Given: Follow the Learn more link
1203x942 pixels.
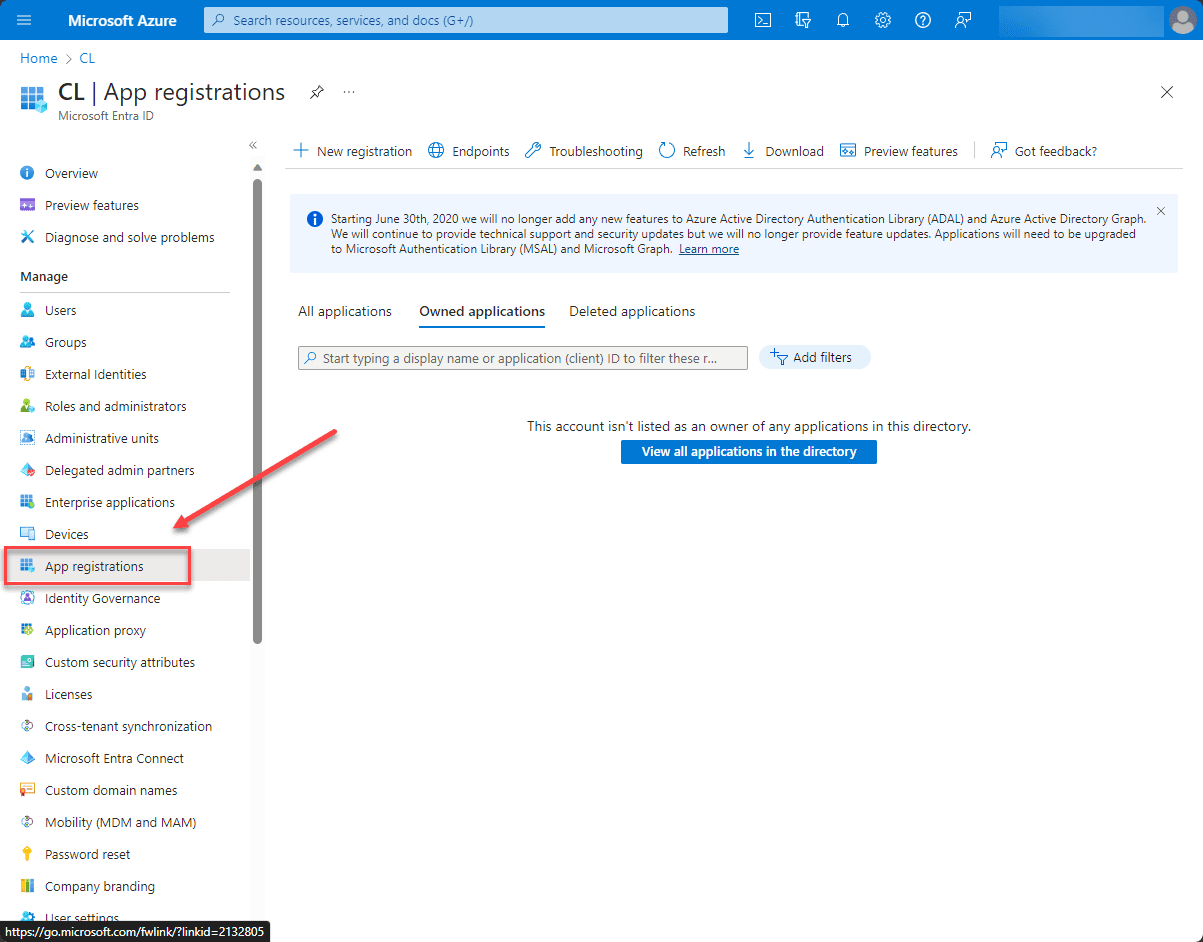Looking at the screenshot, I should click(709, 249).
